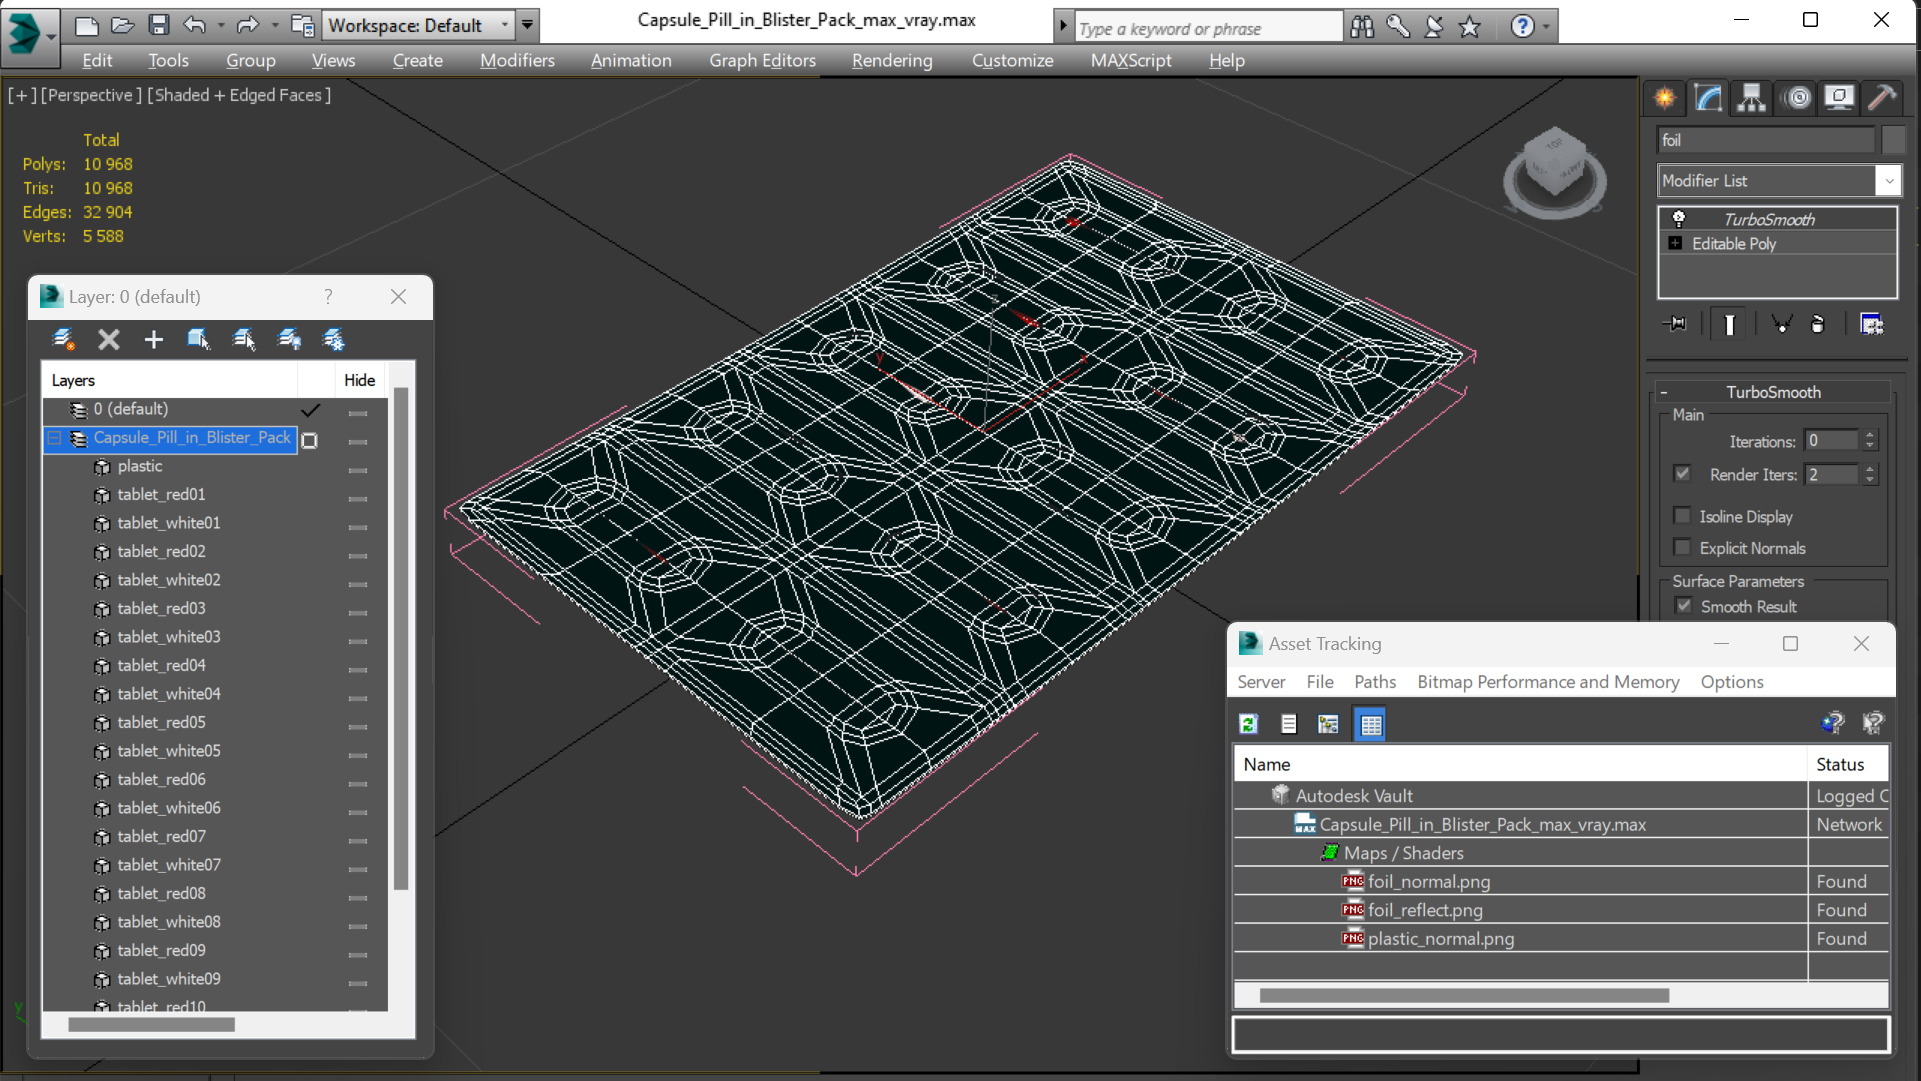
Task: Open the Hierarchy command panel tab
Action: click(x=1751, y=98)
